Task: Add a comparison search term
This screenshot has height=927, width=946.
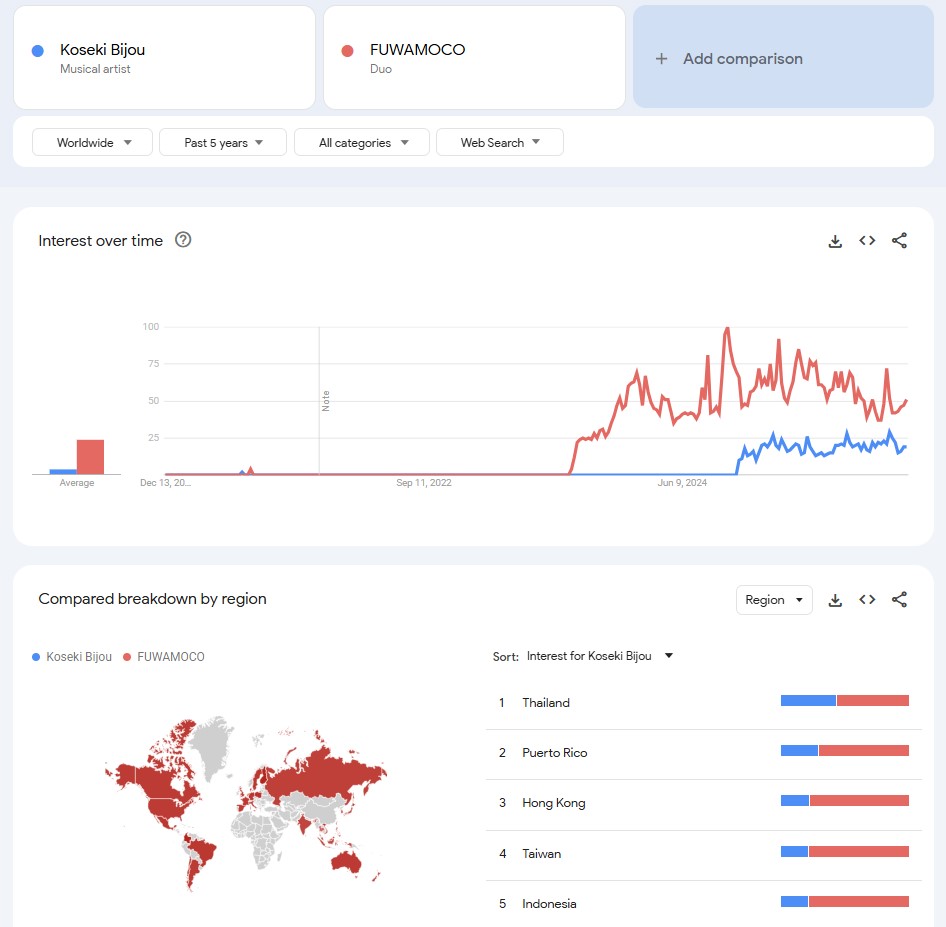Action: [x=783, y=57]
